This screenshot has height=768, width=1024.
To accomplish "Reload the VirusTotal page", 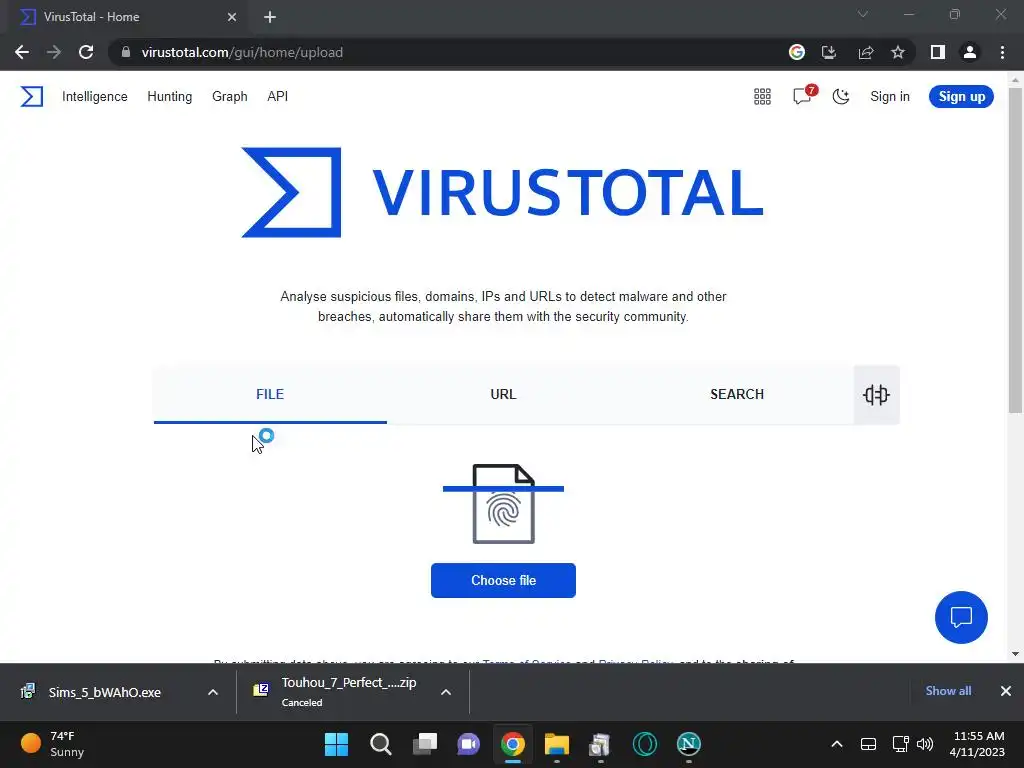I will click(x=86, y=52).
